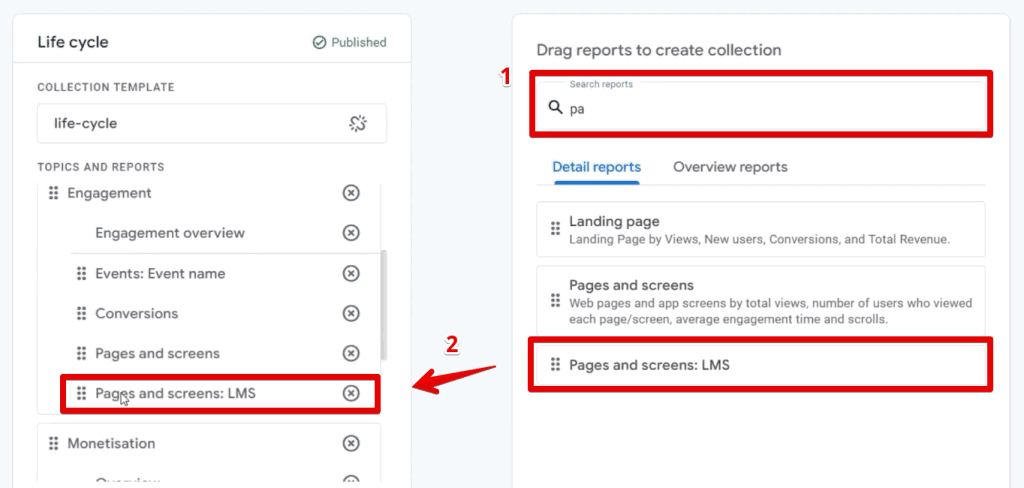Screen dimensions: 1024x488
Task: Select Pages and screens report card description
Action: pos(771,309)
